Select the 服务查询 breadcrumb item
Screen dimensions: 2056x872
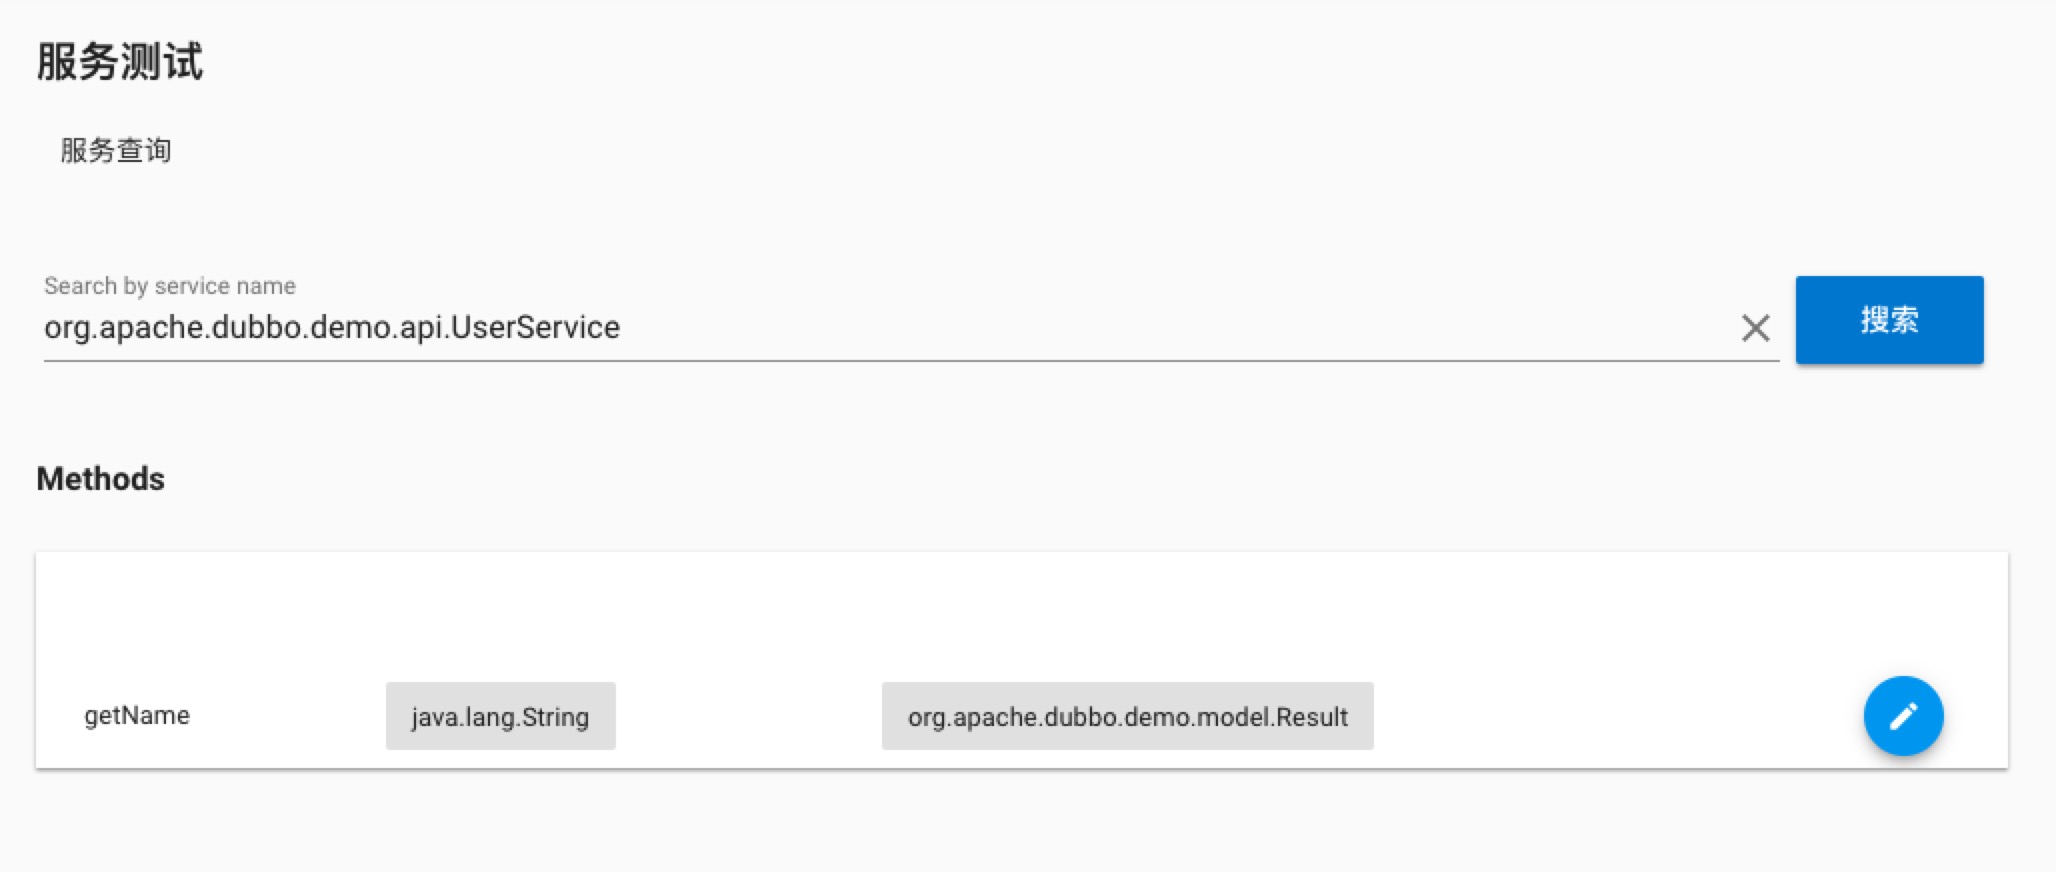[114, 150]
